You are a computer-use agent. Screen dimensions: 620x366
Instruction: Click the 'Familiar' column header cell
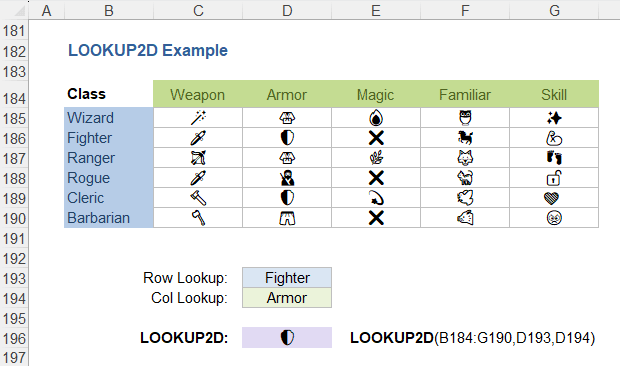(465, 94)
